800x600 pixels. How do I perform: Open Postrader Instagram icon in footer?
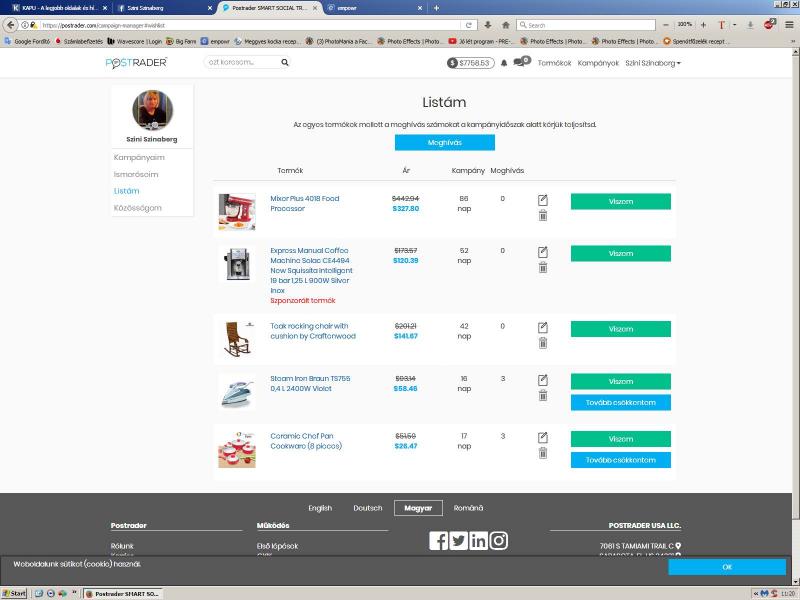click(x=498, y=540)
